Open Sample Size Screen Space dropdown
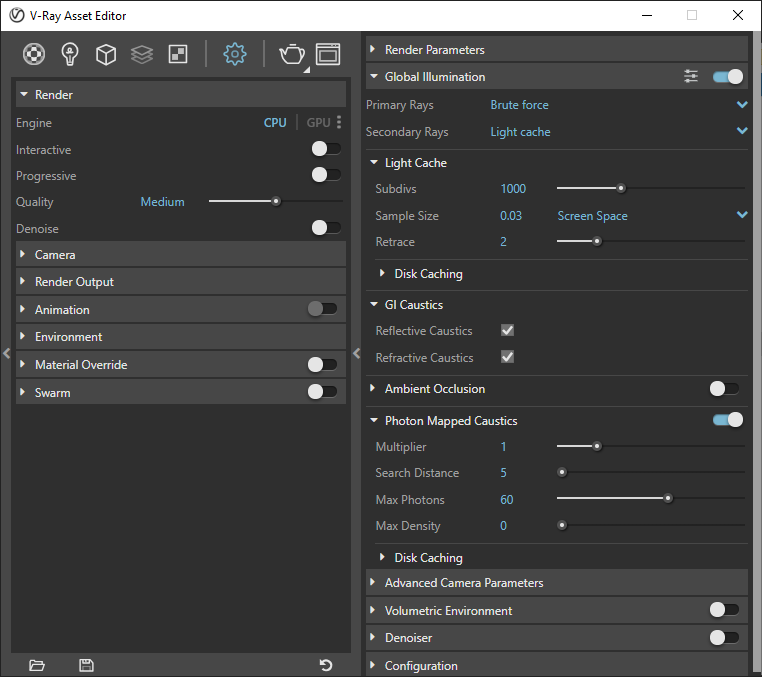 click(652, 215)
